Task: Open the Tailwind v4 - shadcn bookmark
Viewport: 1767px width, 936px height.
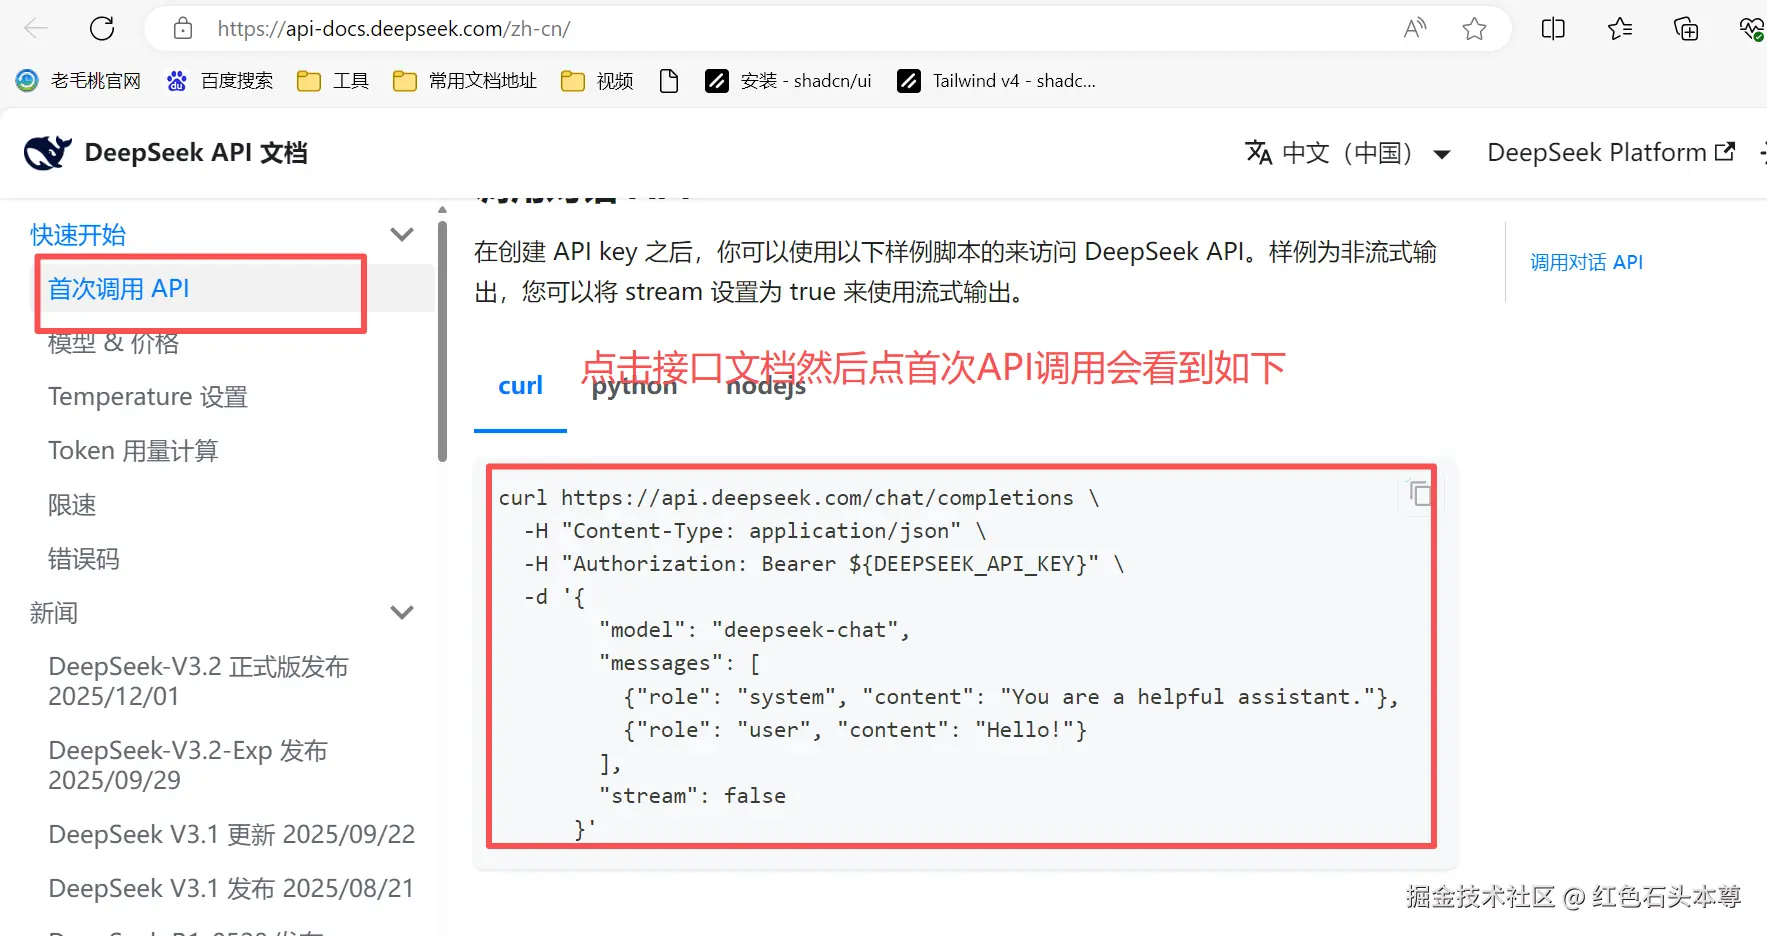Action: coord(996,81)
